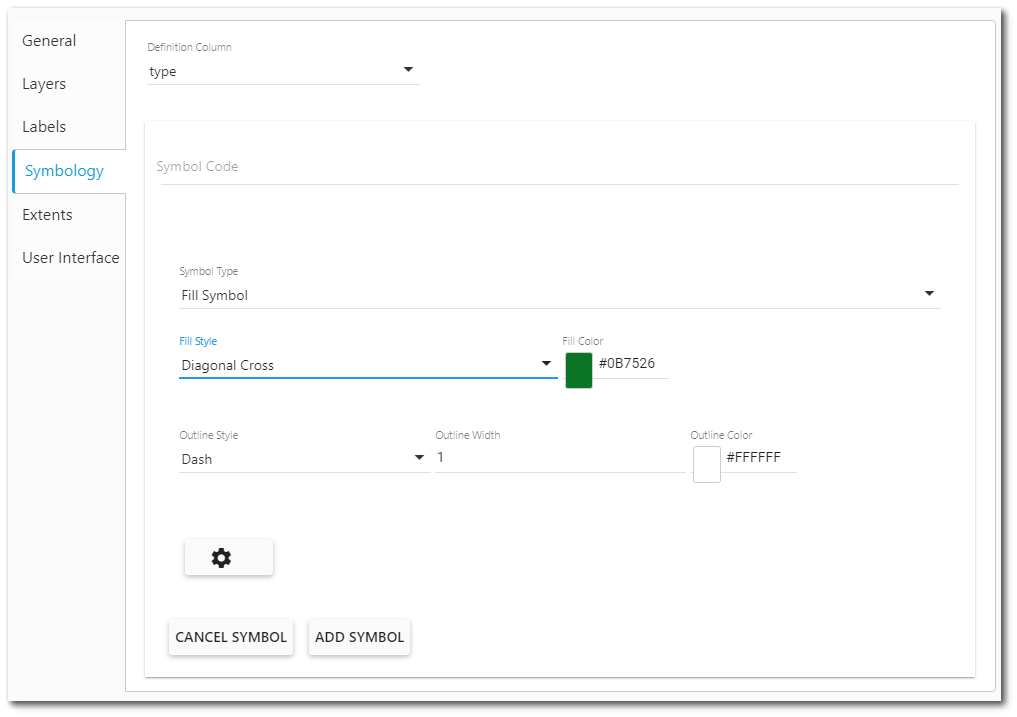
Task: Select the Extents section
Action: point(47,214)
